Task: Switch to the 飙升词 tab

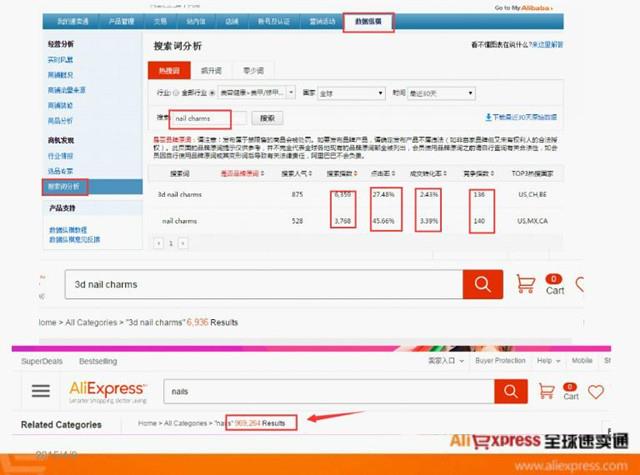Action: coord(211,70)
